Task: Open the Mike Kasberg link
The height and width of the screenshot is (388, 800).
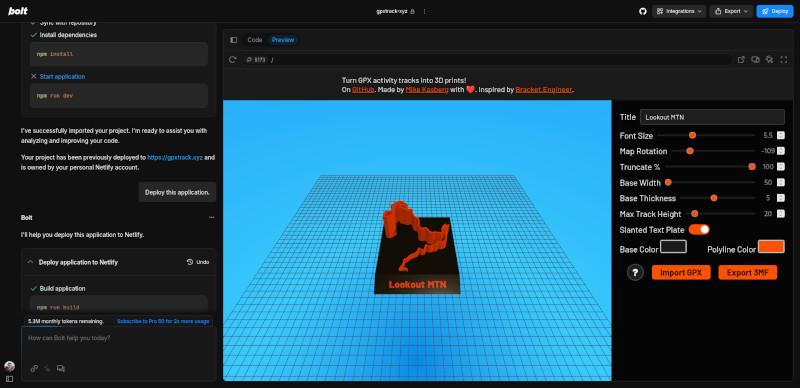Action: [427, 90]
